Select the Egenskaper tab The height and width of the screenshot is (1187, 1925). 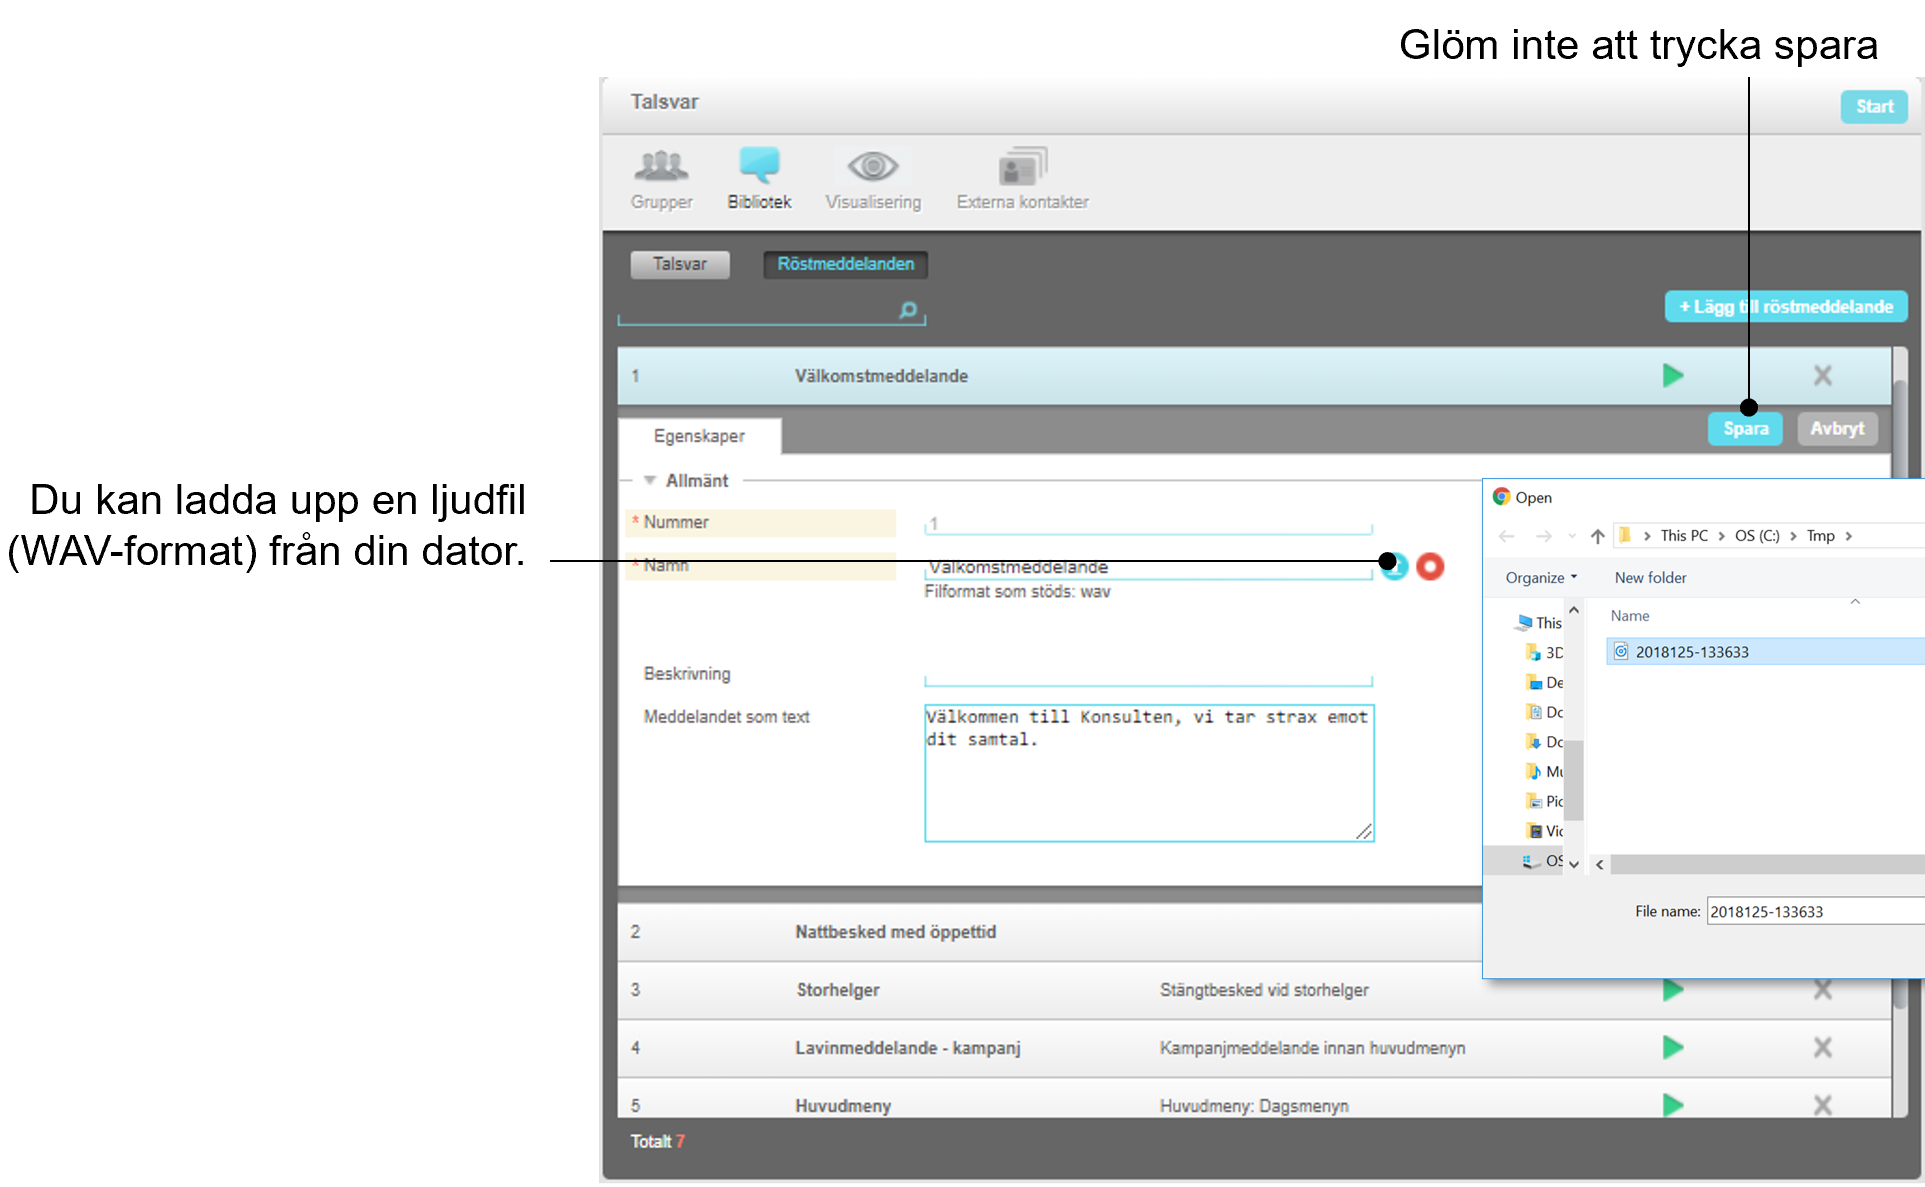(699, 436)
